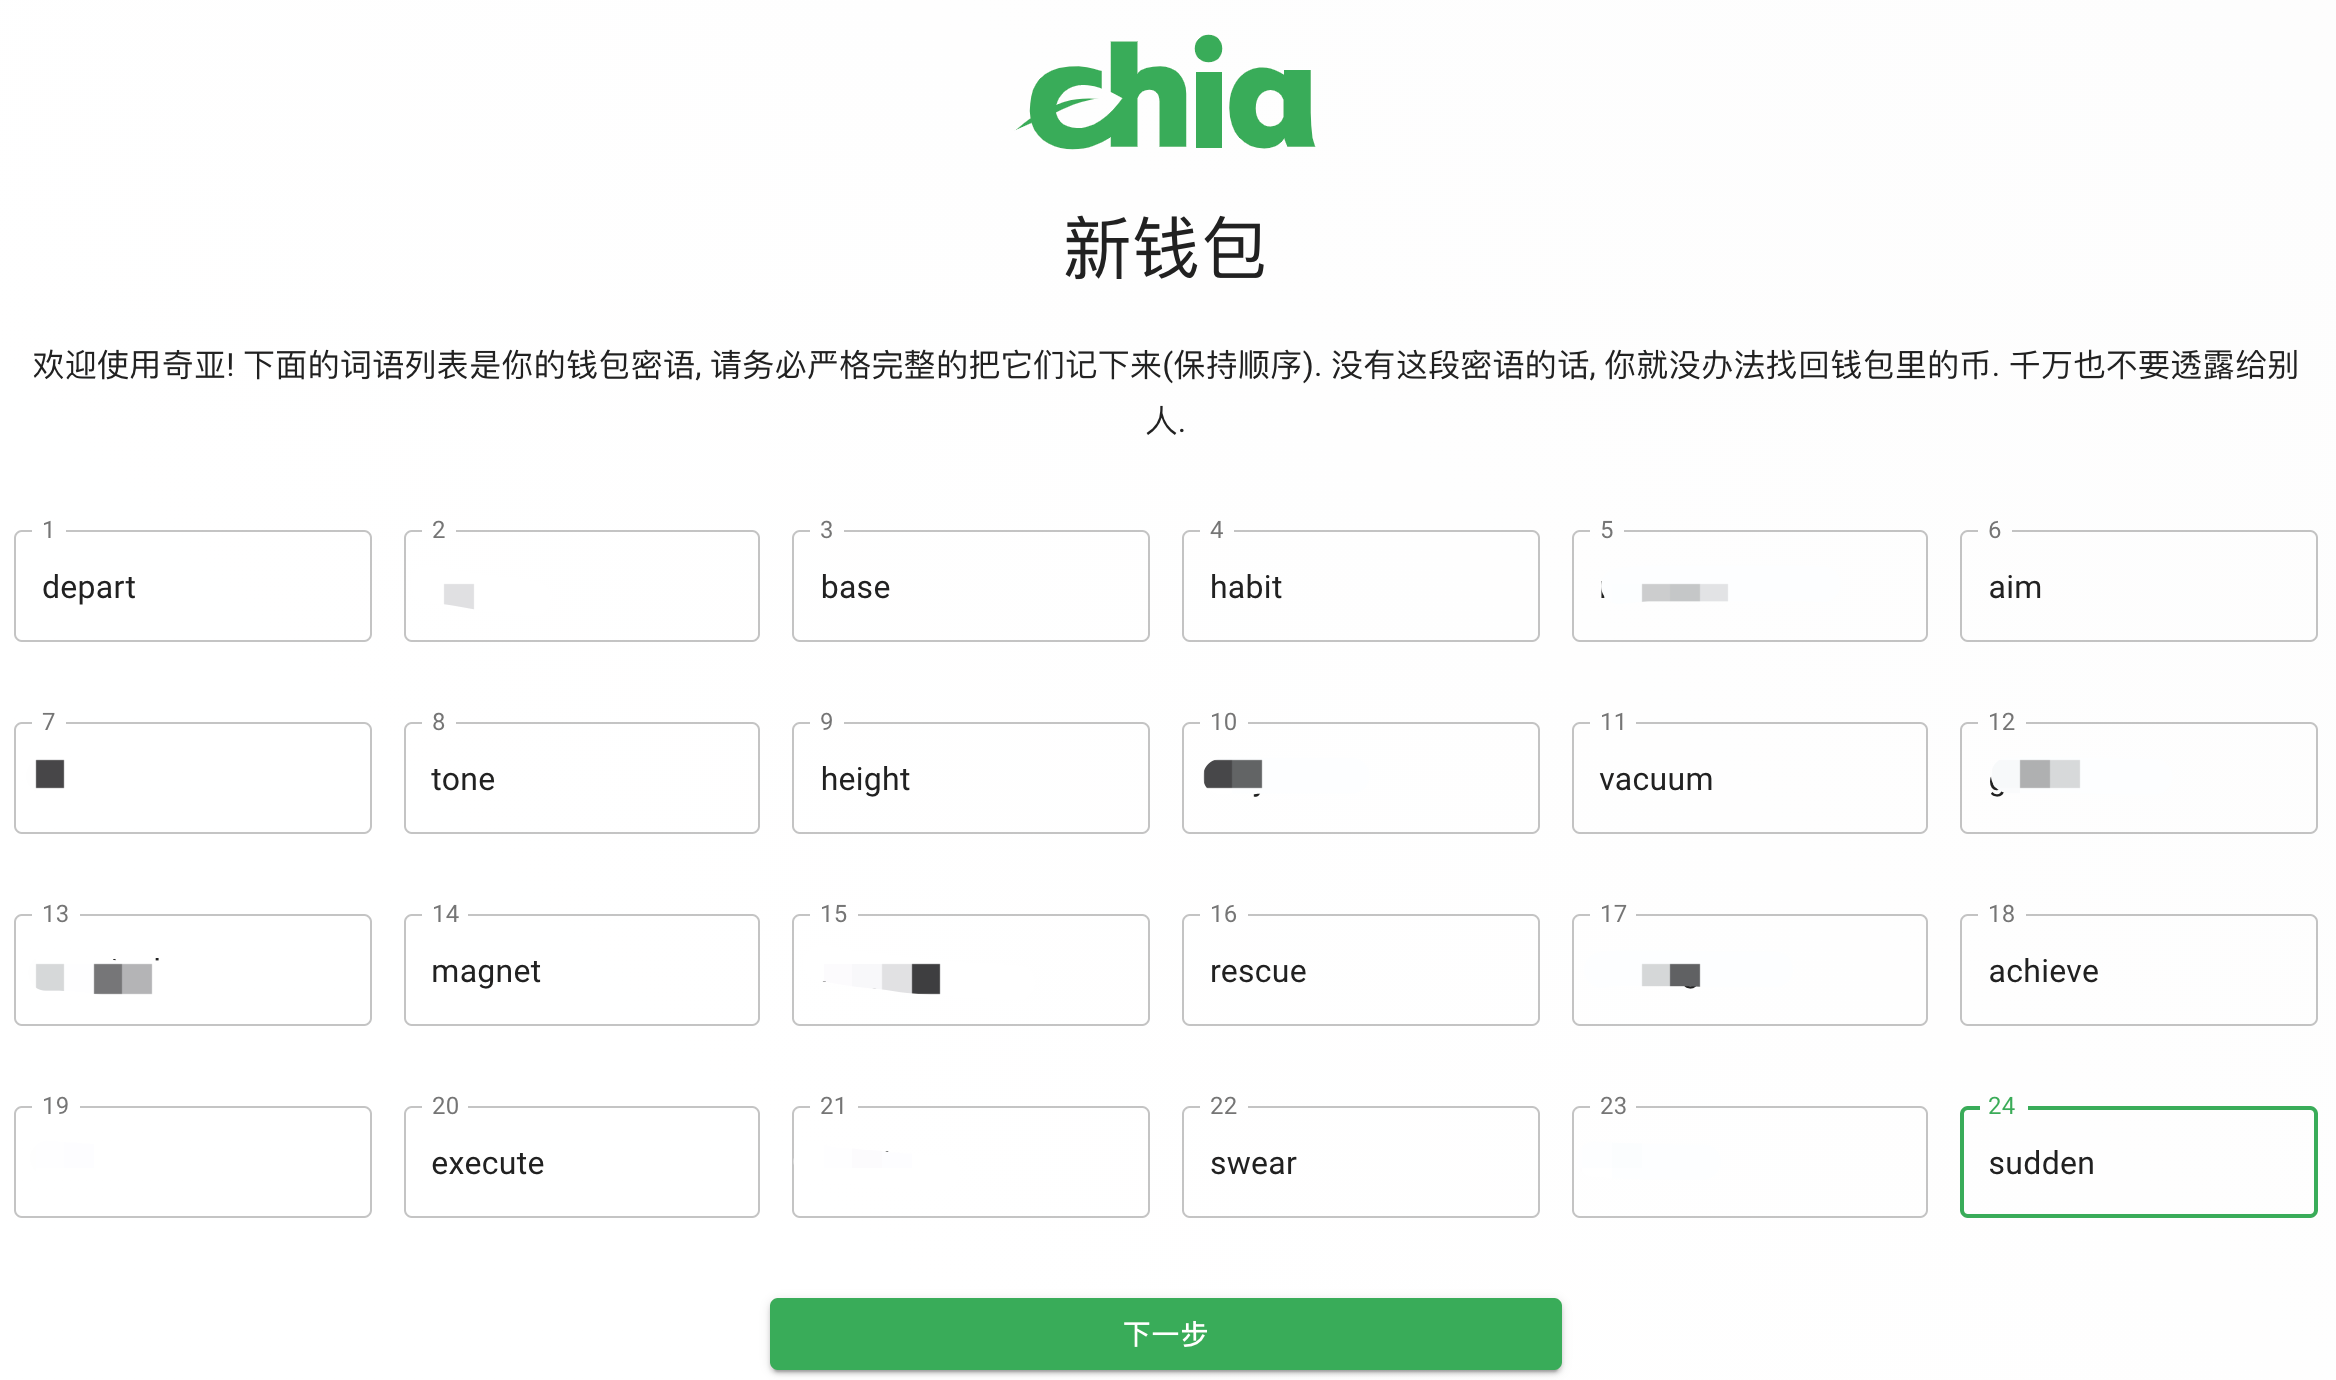Click word 8 input field 'tone'
Viewport: 2336px width, 1380px height.
[583, 777]
